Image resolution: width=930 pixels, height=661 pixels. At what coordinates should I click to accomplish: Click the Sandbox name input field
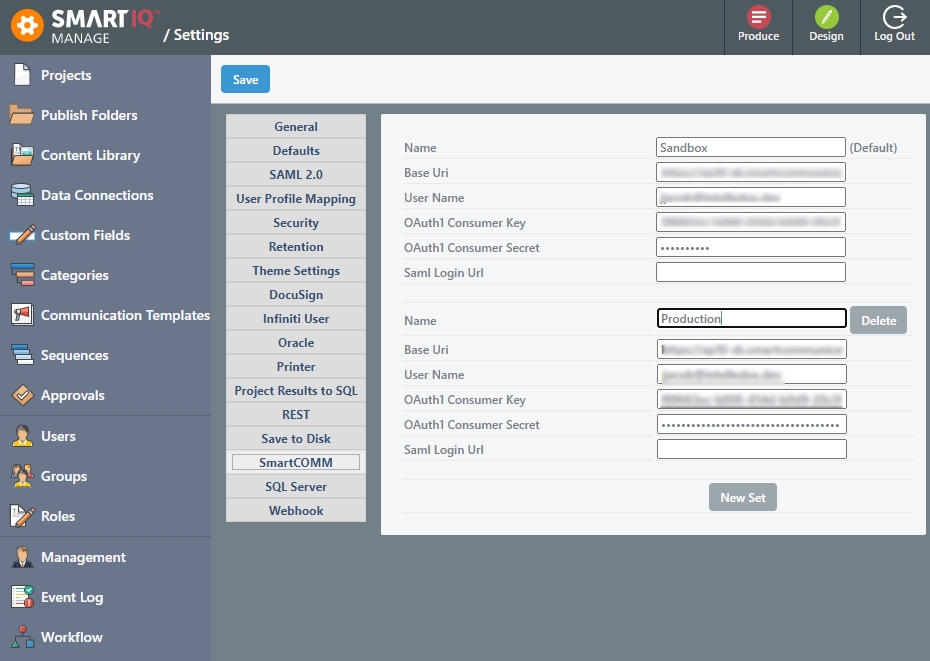pos(750,147)
